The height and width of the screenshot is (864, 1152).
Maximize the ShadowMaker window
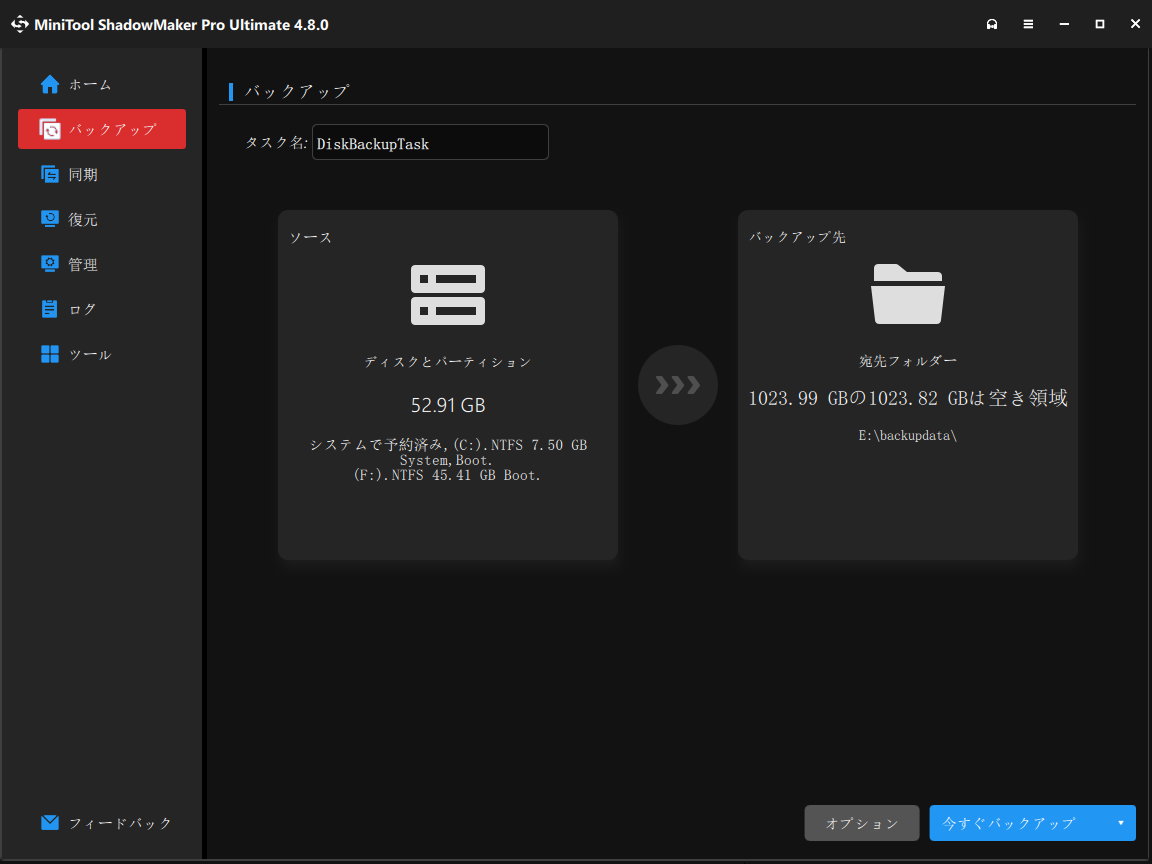point(1100,24)
